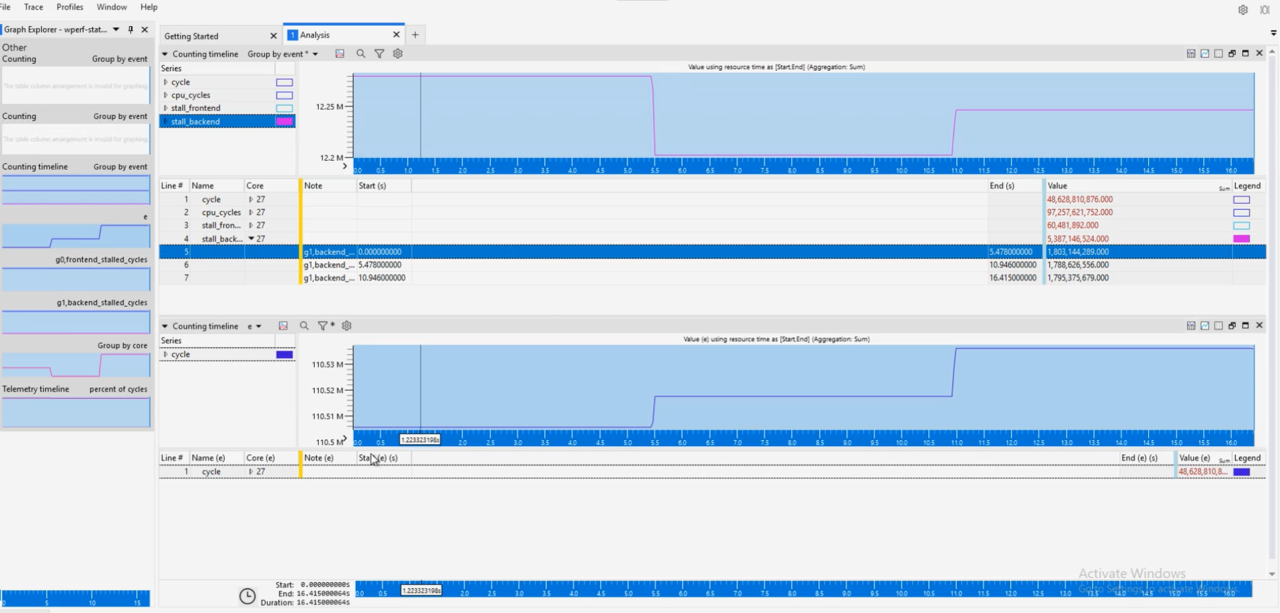Click the clock icon beside Start/End/Duration
The height and width of the screenshot is (613, 1280).
(x=247, y=596)
